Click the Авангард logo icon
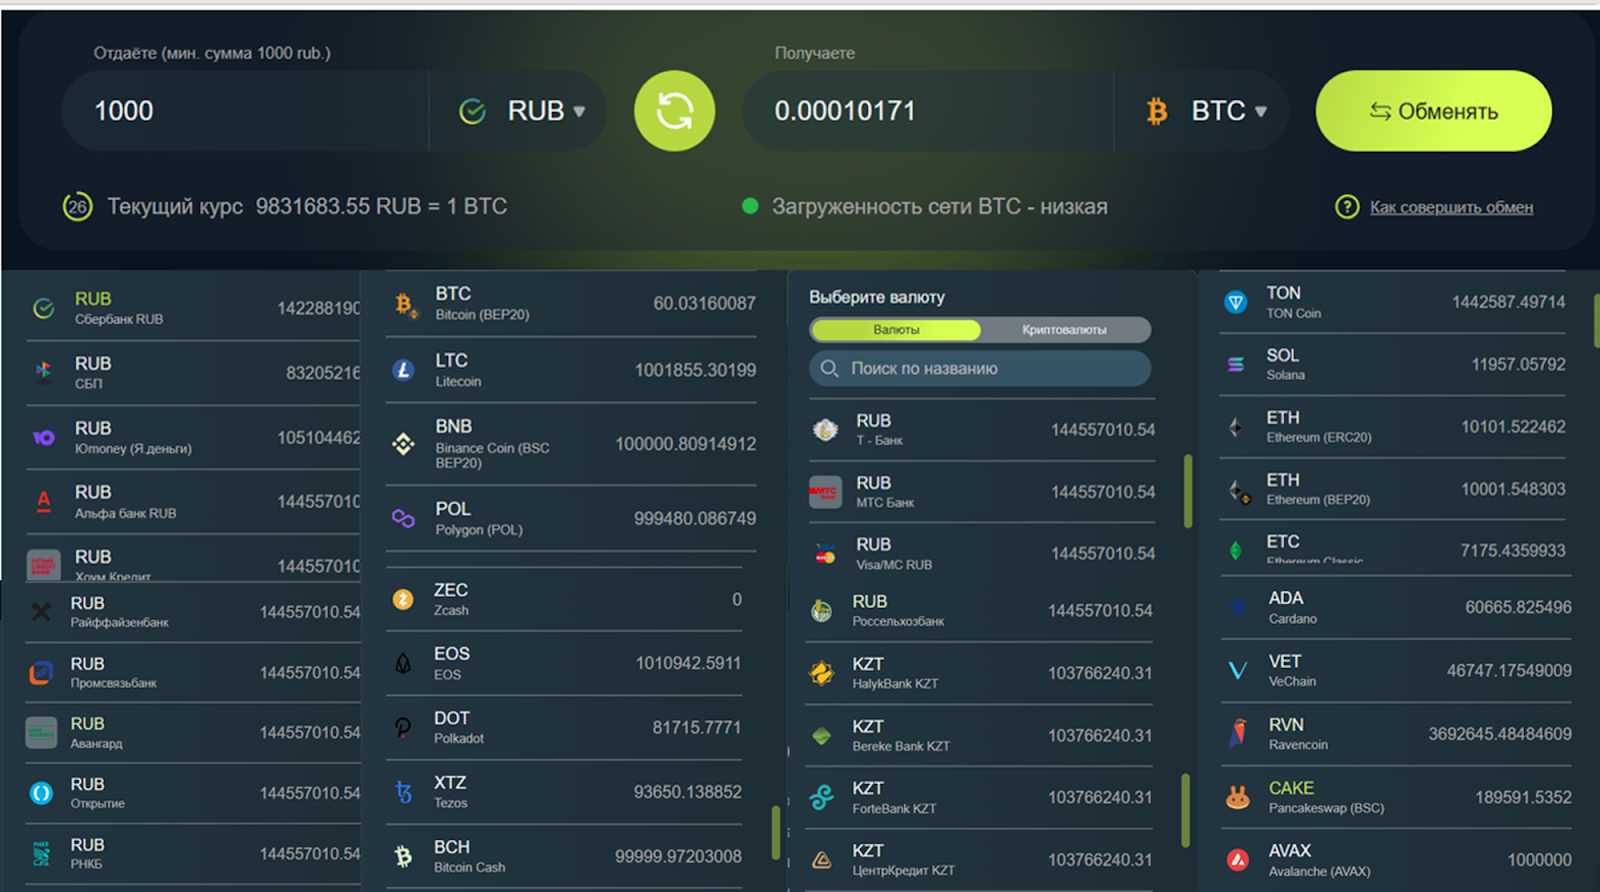 pyautogui.click(x=41, y=733)
